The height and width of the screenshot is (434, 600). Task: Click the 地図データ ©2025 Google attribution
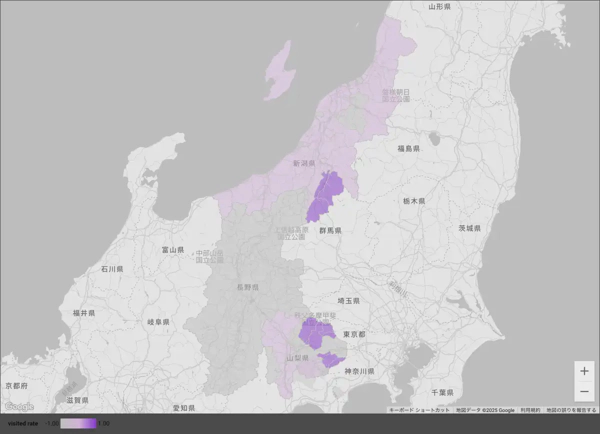(x=485, y=410)
